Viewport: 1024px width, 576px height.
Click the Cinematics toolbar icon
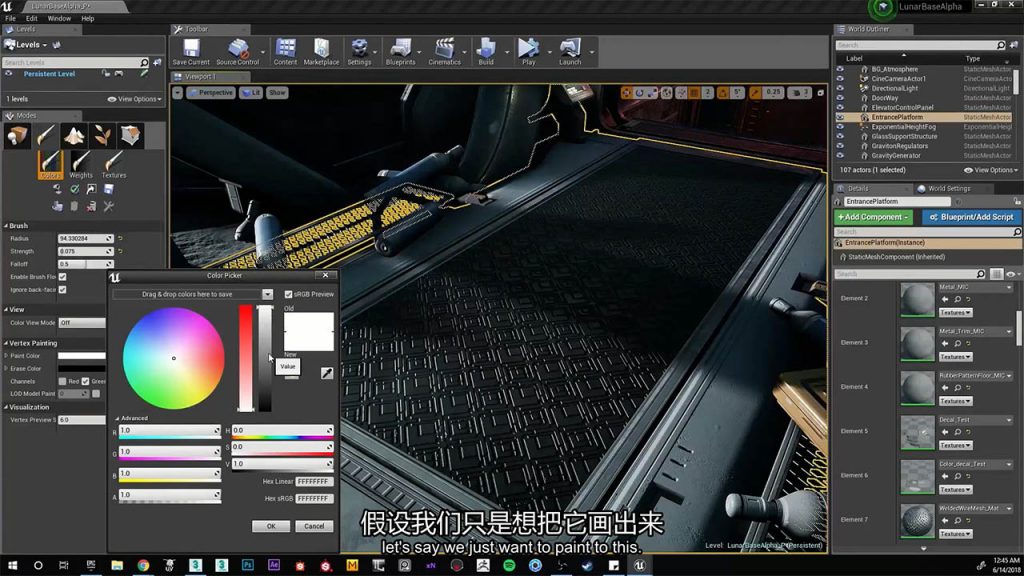444,50
